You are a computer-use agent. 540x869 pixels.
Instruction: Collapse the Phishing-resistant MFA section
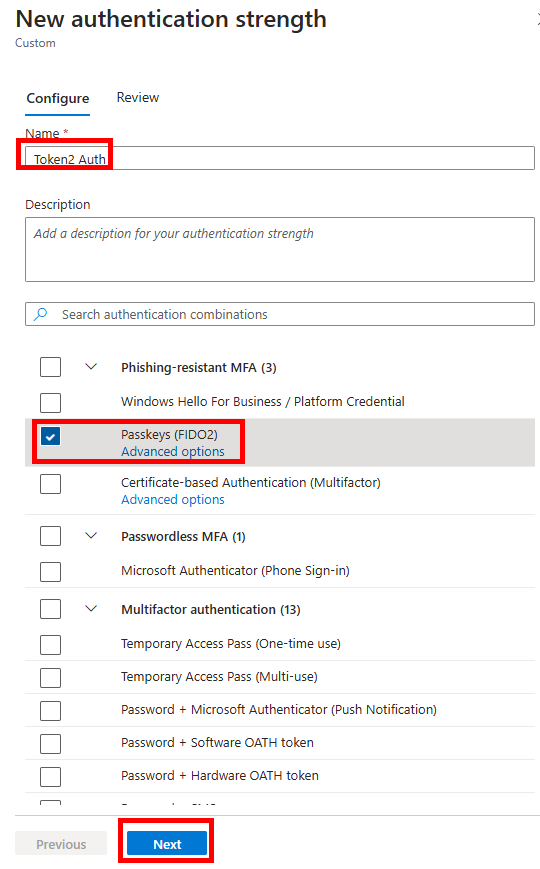click(x=91, y=367)
